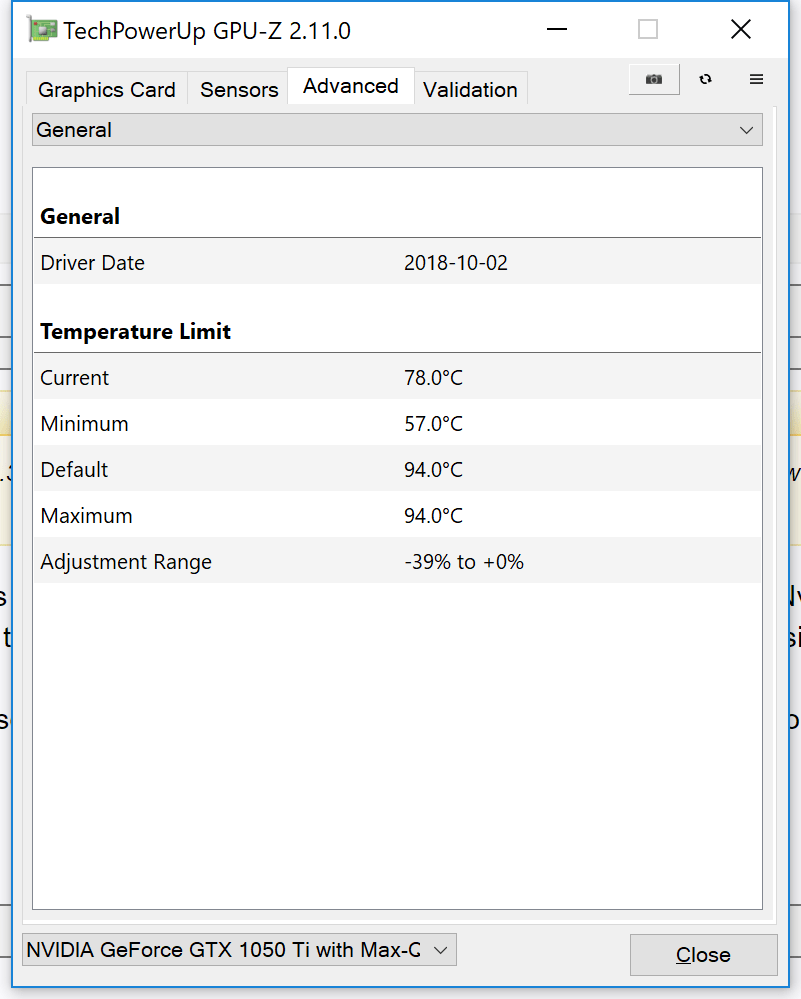Image resolution: width=801 pixels, height=999 pixels.
Task: Click the Current temperature value 78.0°C
Action: pyautogui.click(x=433, y=378)
